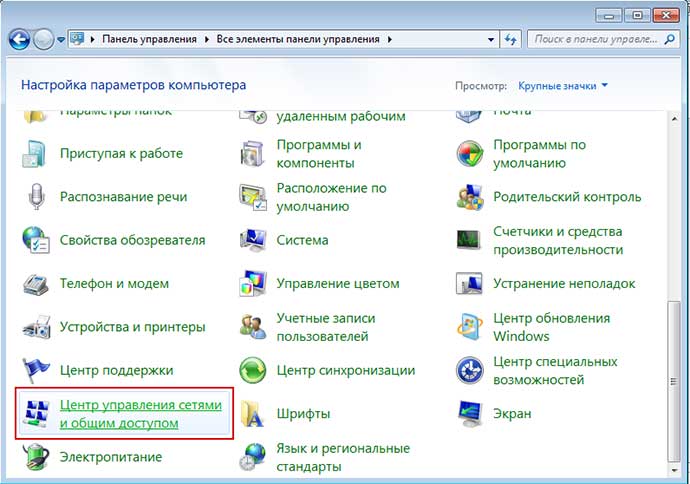Open the Центр поддержки link text
The image size is (690, 484).
pyautogui.click(x=117, y=370)
